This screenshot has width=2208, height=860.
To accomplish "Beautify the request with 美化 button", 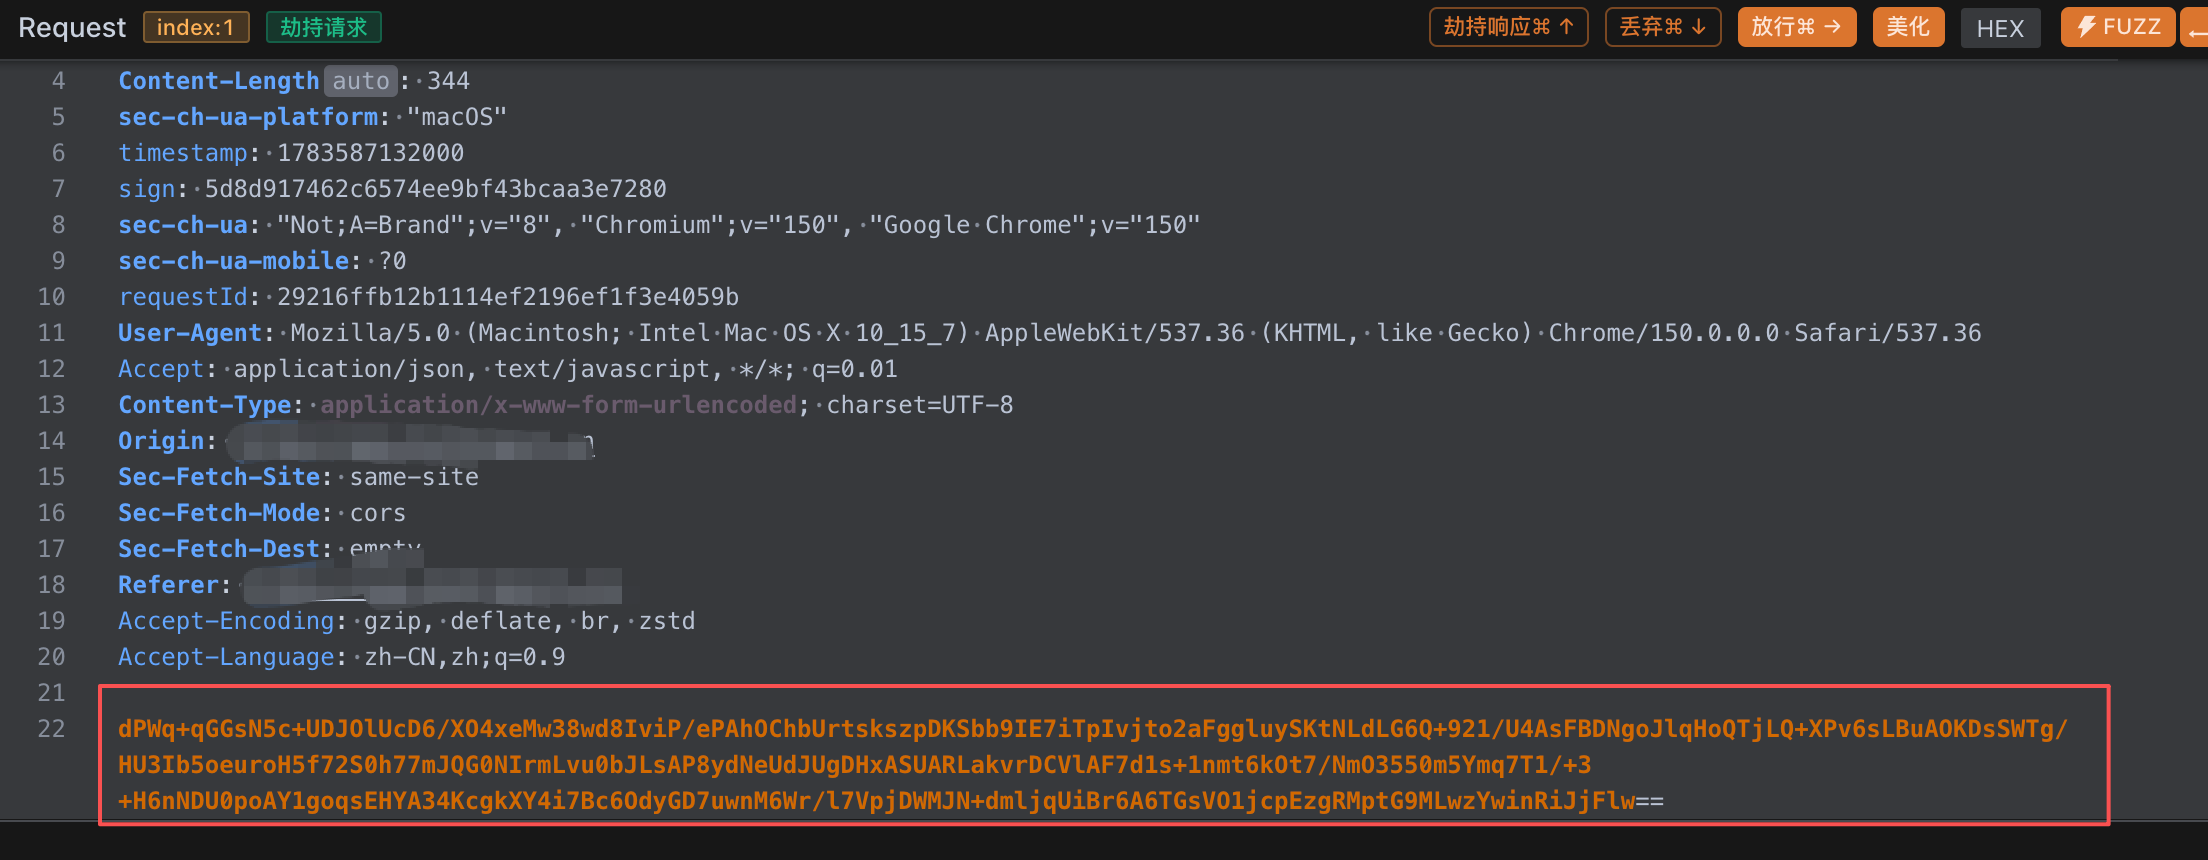I will click(x=1908, y=27).
